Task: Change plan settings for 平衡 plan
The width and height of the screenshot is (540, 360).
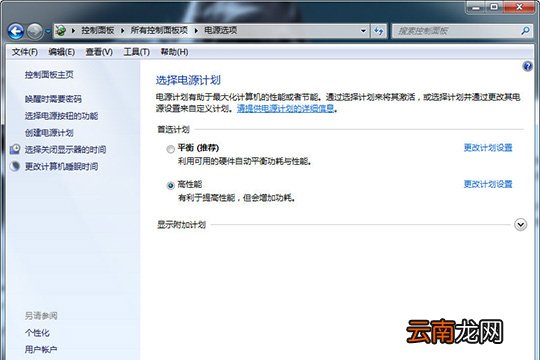Action: pyautogui.click(x=488, y=148)
